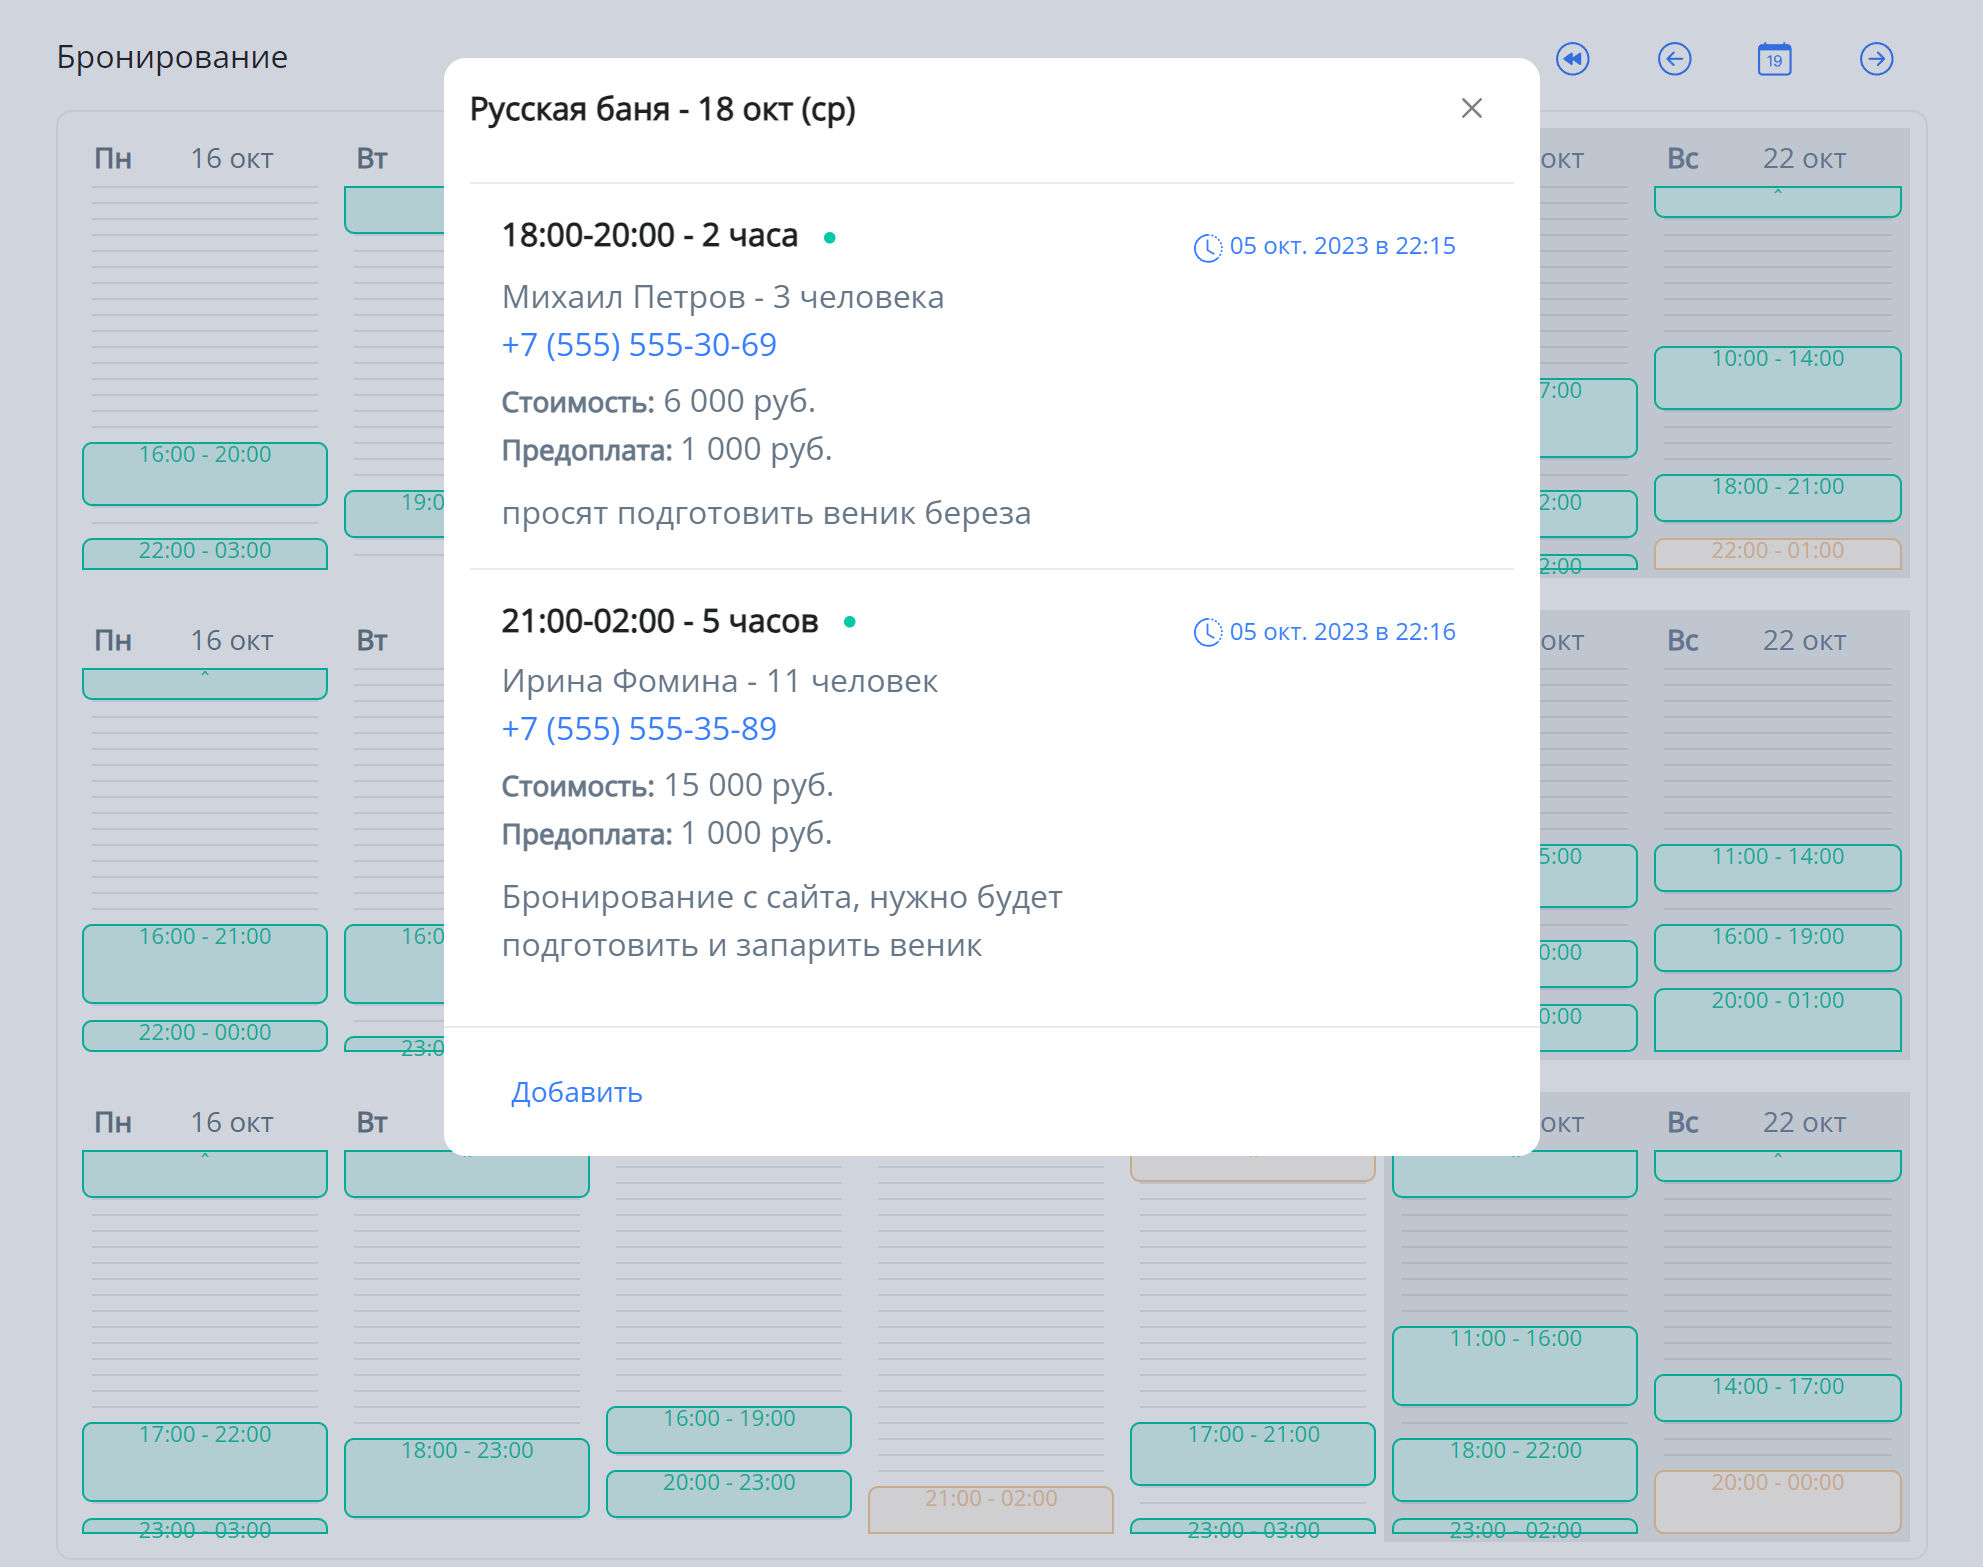Image resolution: width=1983 pixels, height=1567 pixels.
Task: Click the cost value 15 000 руб.
Action: (748, 785)
